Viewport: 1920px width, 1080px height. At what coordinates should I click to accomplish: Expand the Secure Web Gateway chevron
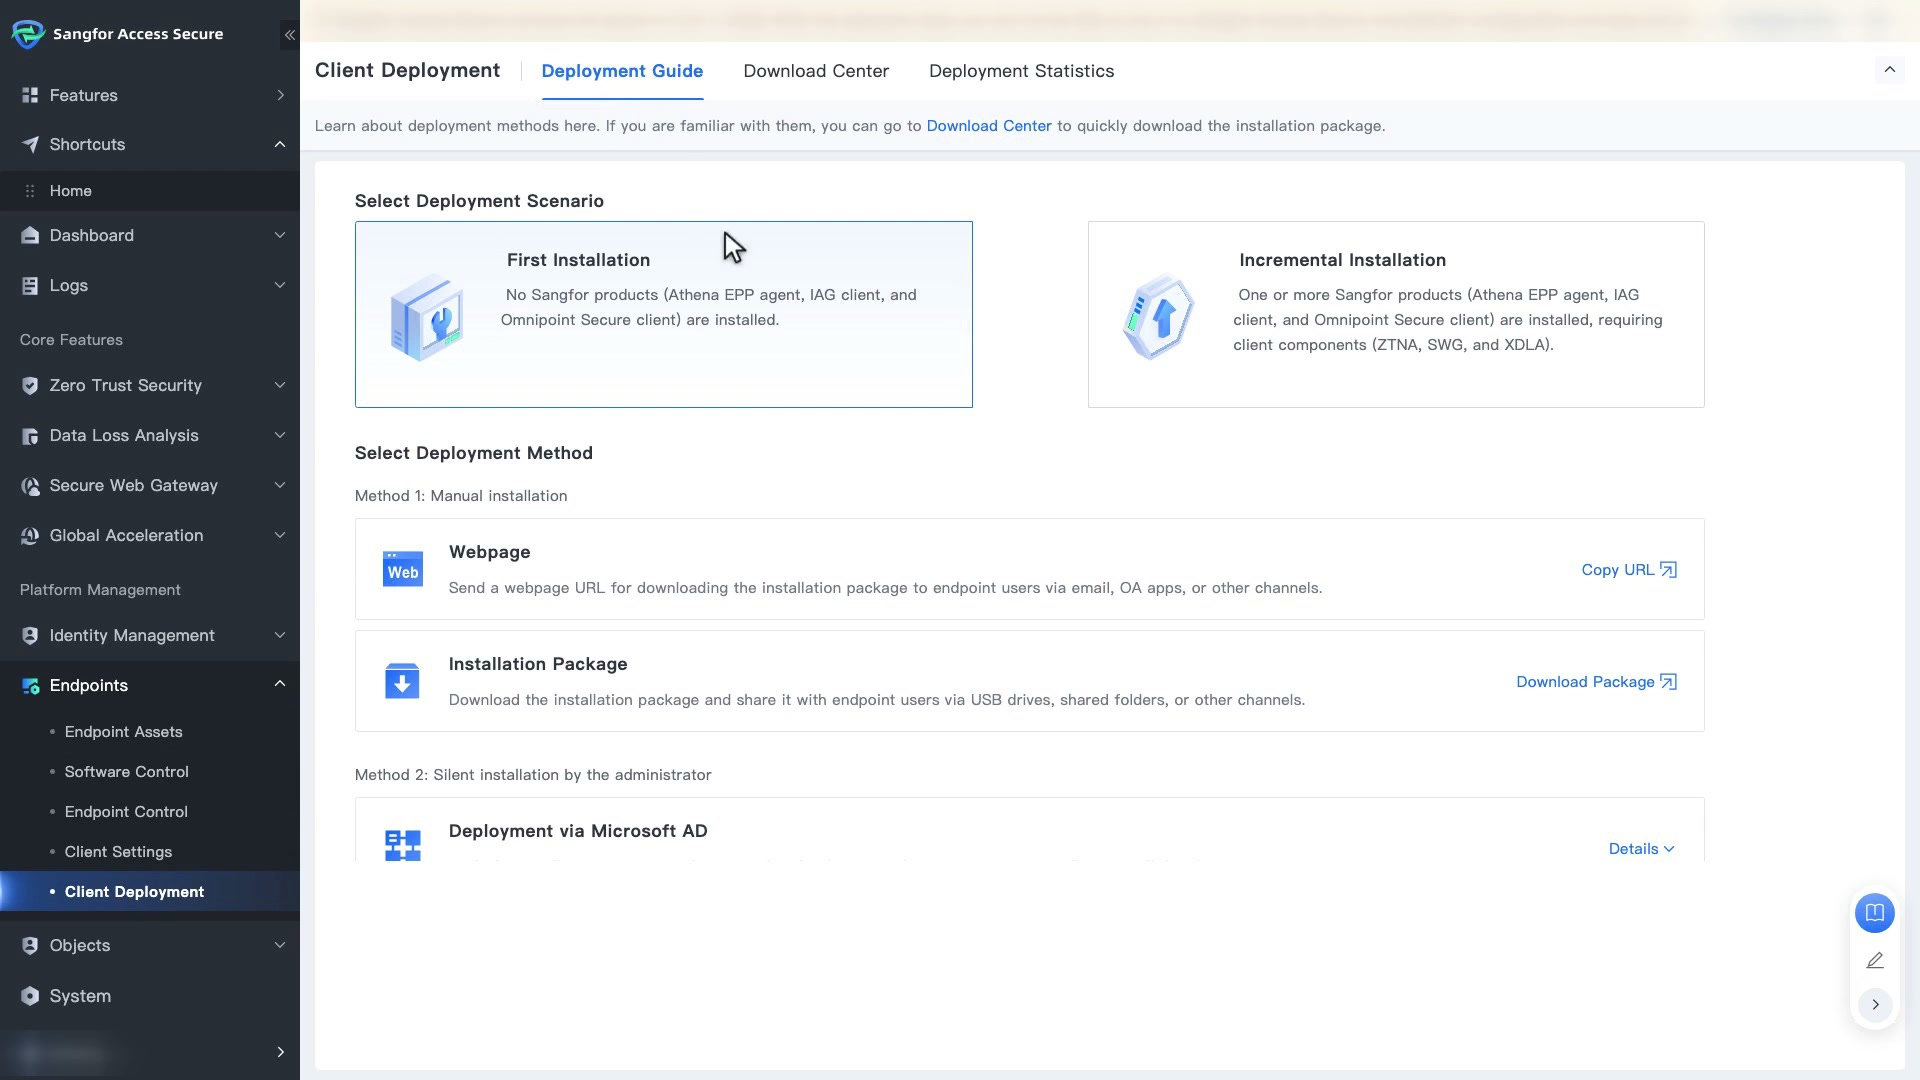(x=280, y=485)
